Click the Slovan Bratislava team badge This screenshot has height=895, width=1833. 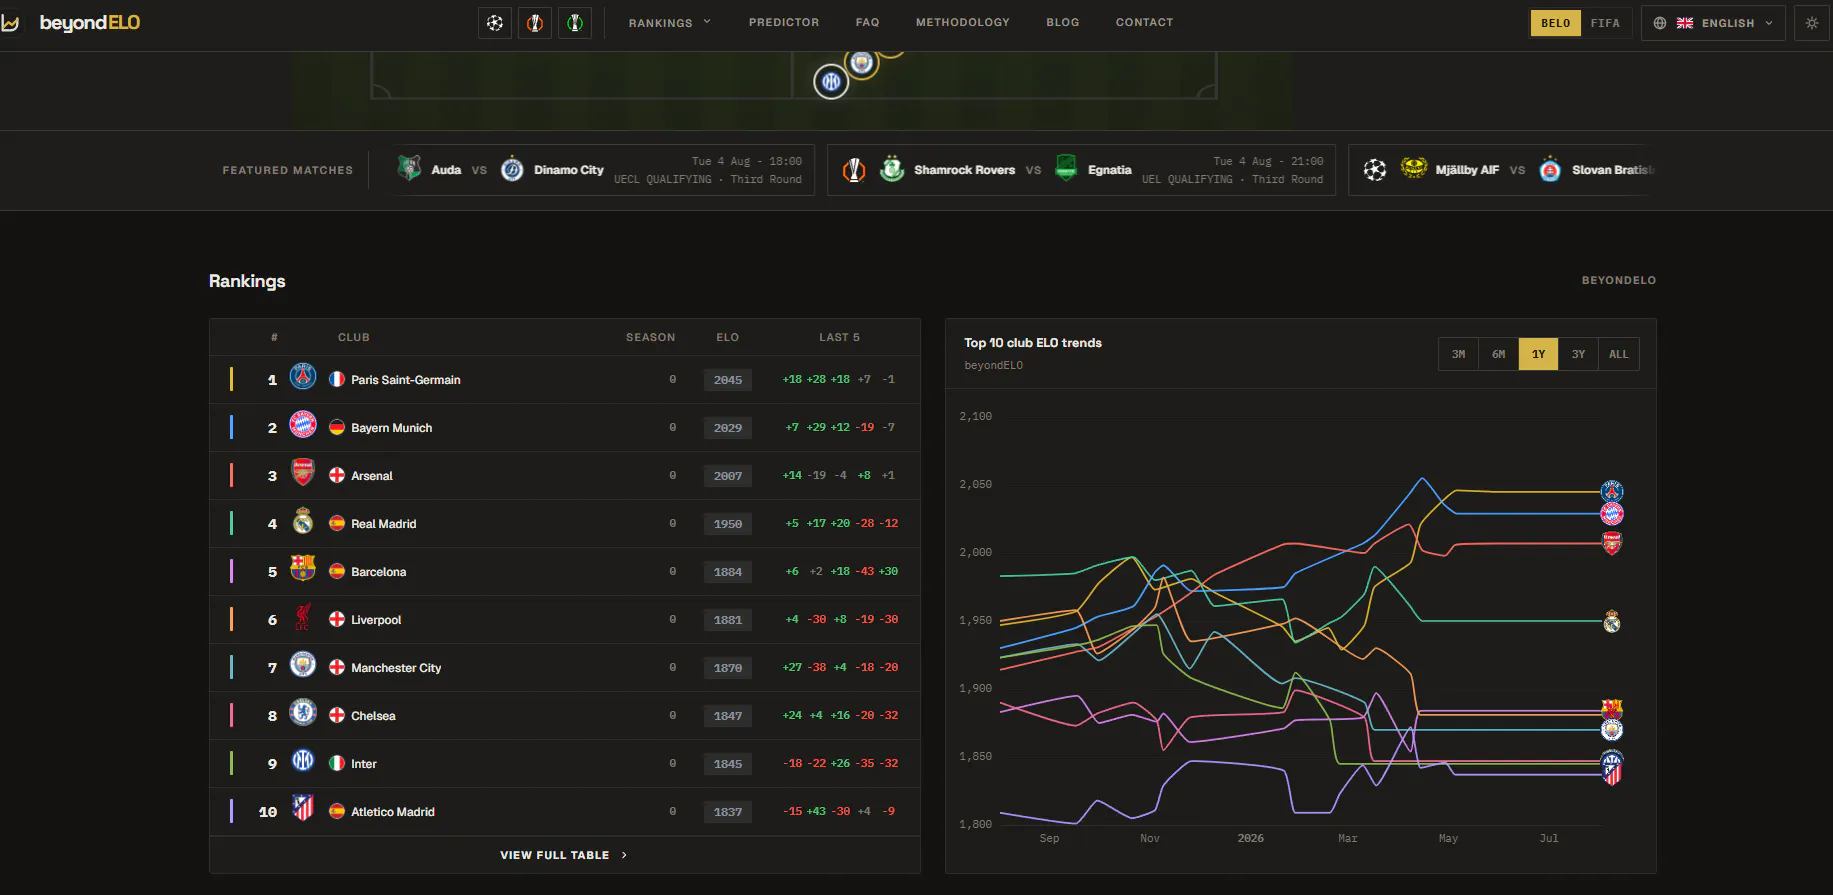[x=1550, y=169]
